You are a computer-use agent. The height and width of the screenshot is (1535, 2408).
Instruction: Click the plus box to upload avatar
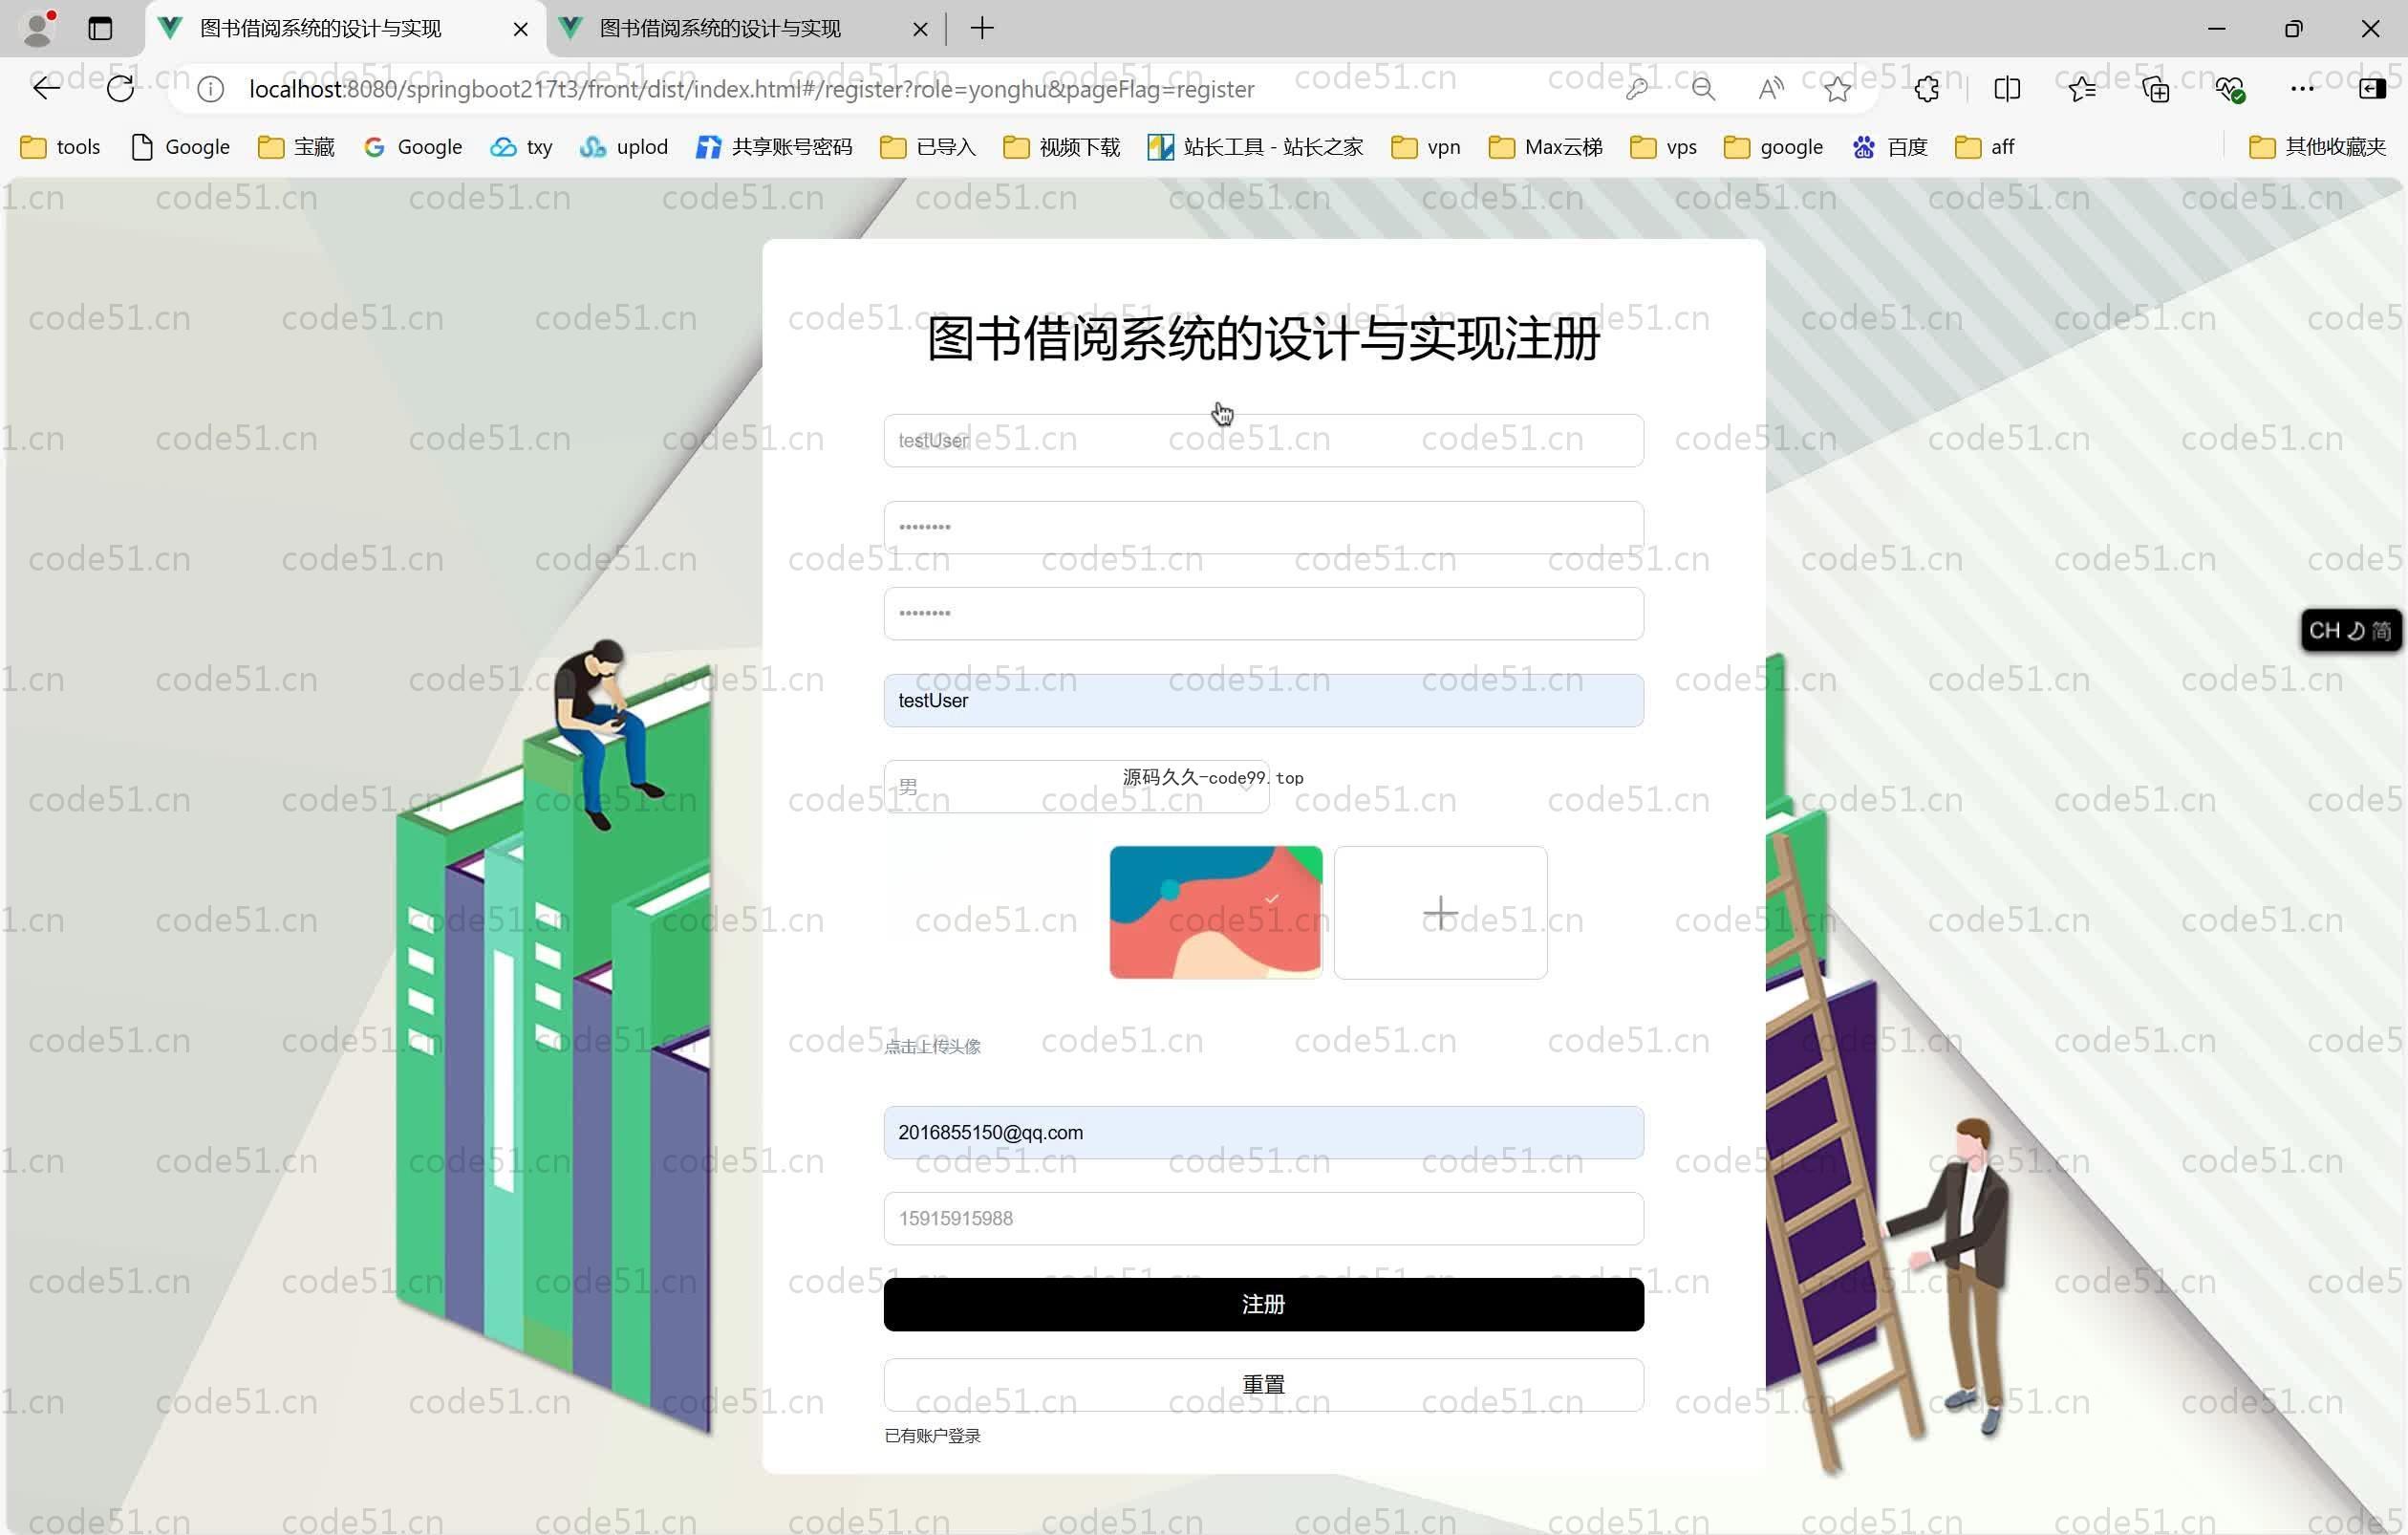tap(1440, 912)
